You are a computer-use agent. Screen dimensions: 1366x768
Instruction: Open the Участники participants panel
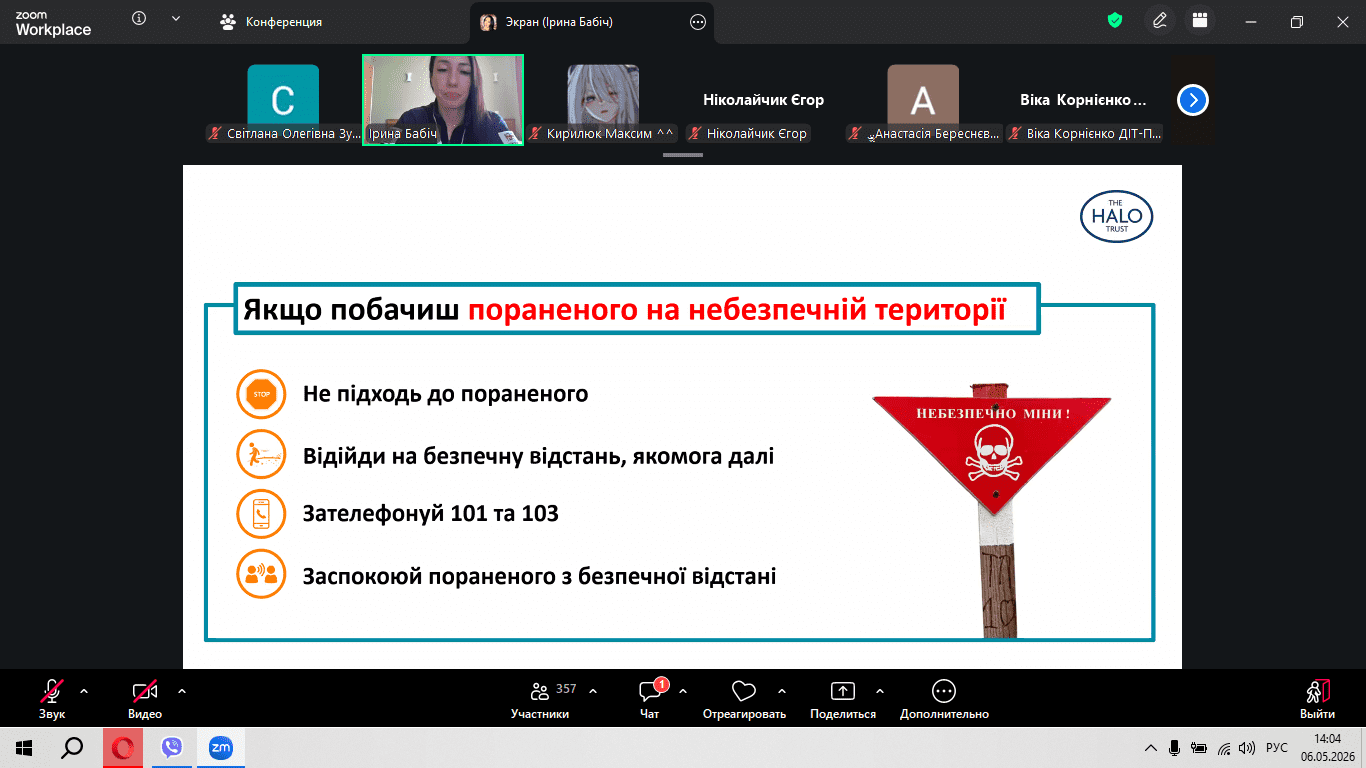click(540, 699)
